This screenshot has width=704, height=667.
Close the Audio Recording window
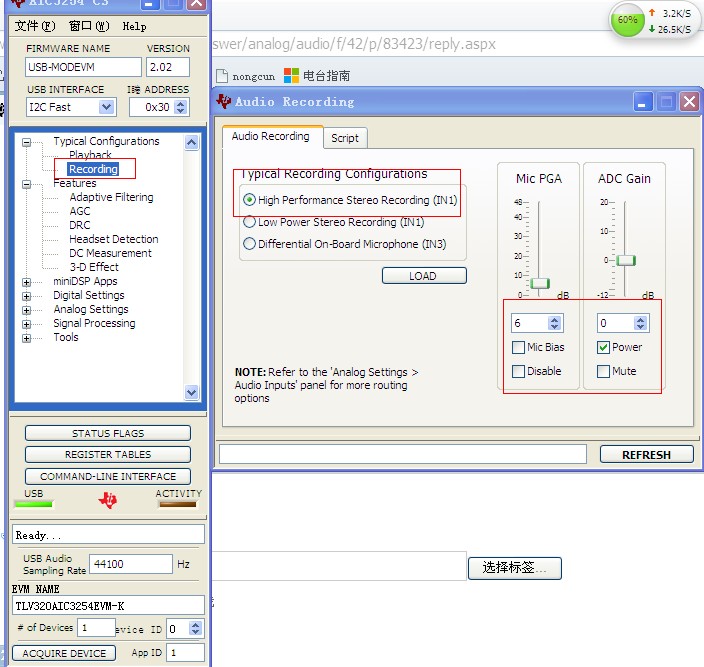690,101
